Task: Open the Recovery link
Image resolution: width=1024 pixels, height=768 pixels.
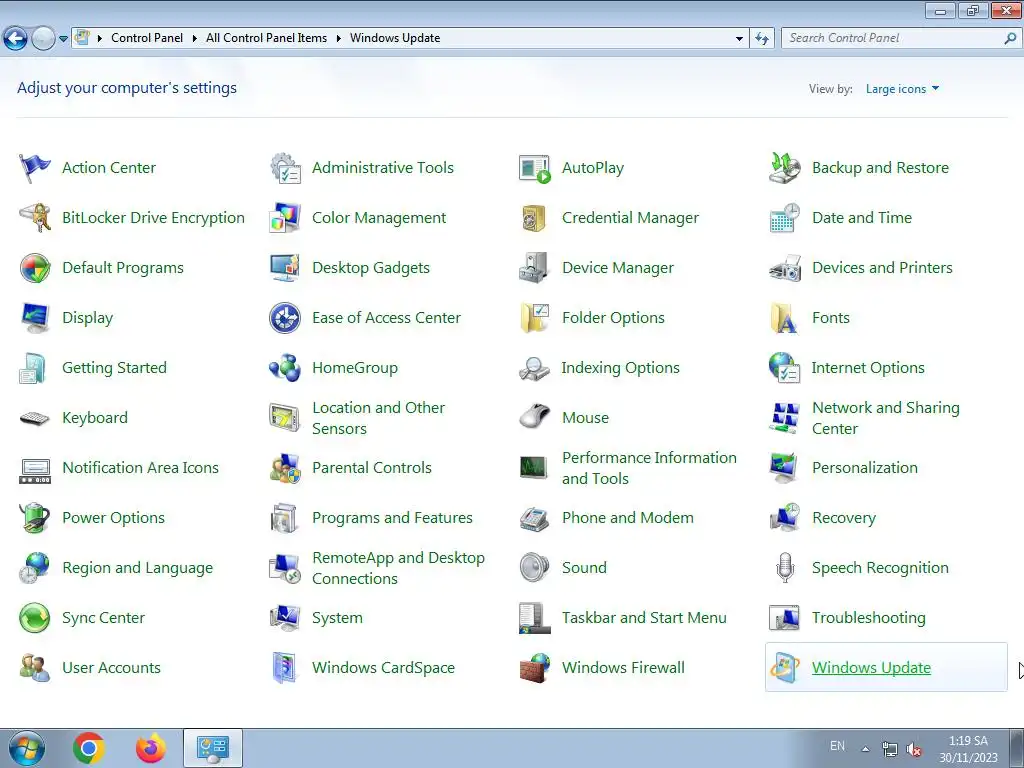Action: coord(844,518)
